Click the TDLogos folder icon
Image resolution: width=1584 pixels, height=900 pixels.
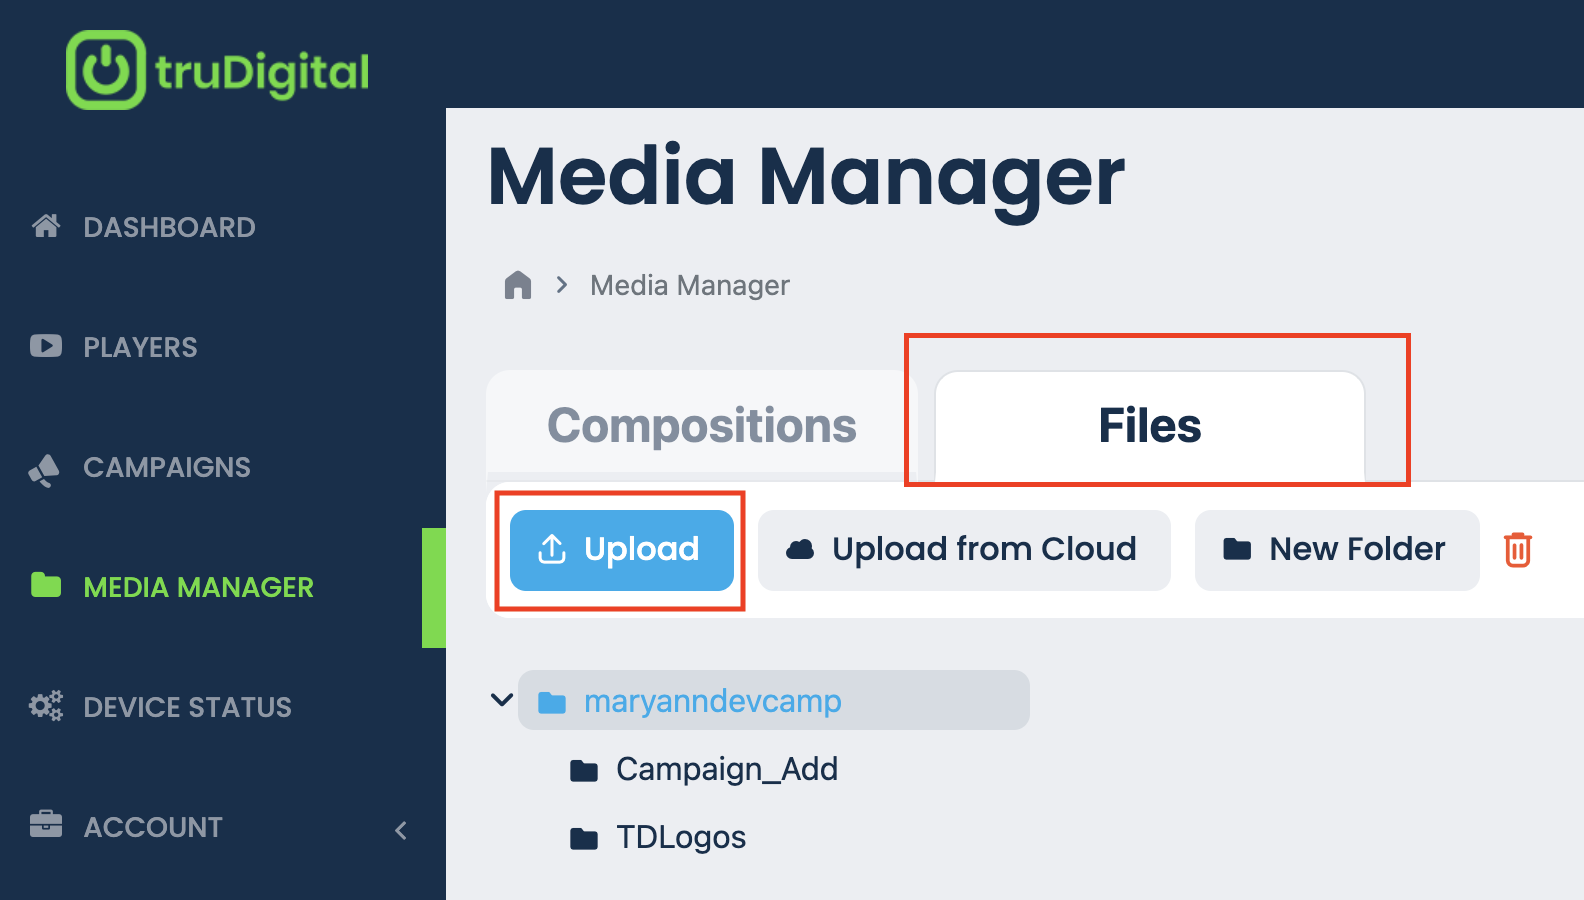click(x=584, y=838)
